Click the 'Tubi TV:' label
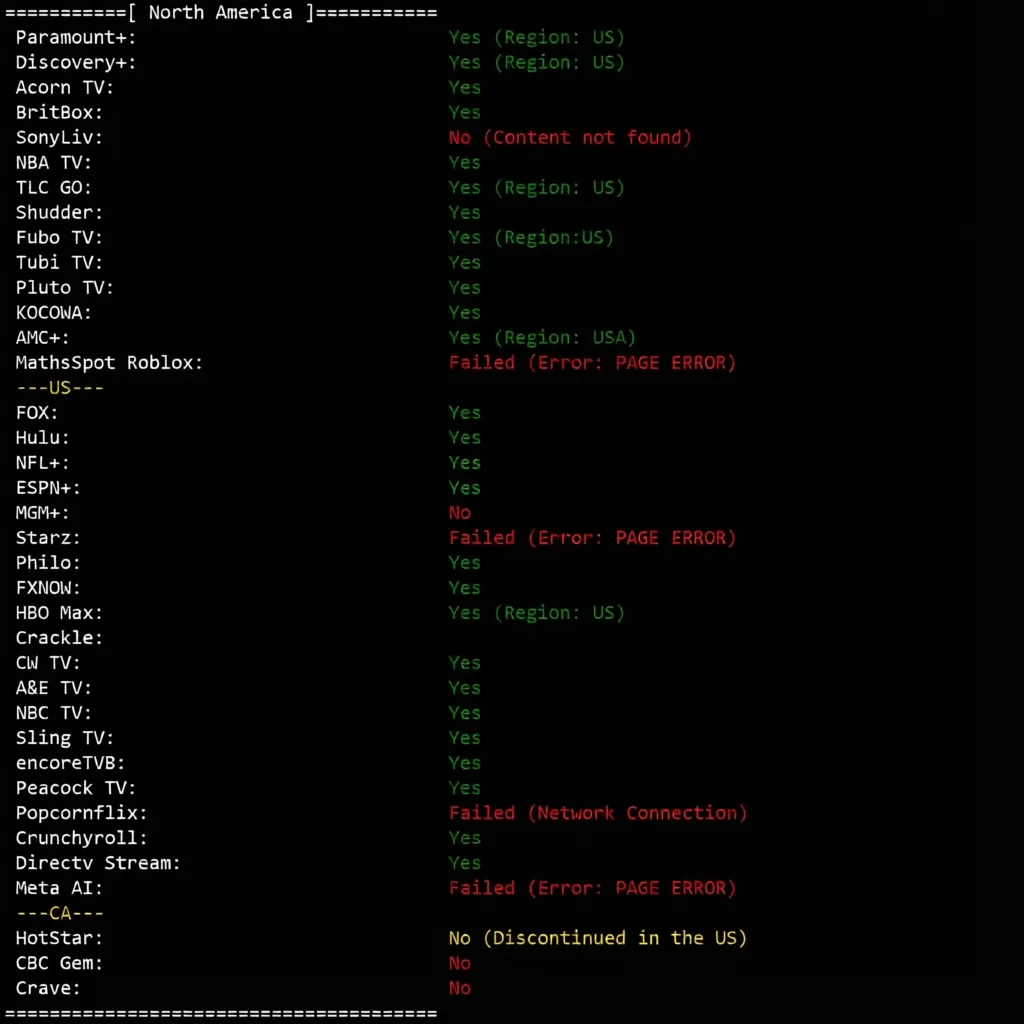1024x1024 pixels. [x=59, y=263]
